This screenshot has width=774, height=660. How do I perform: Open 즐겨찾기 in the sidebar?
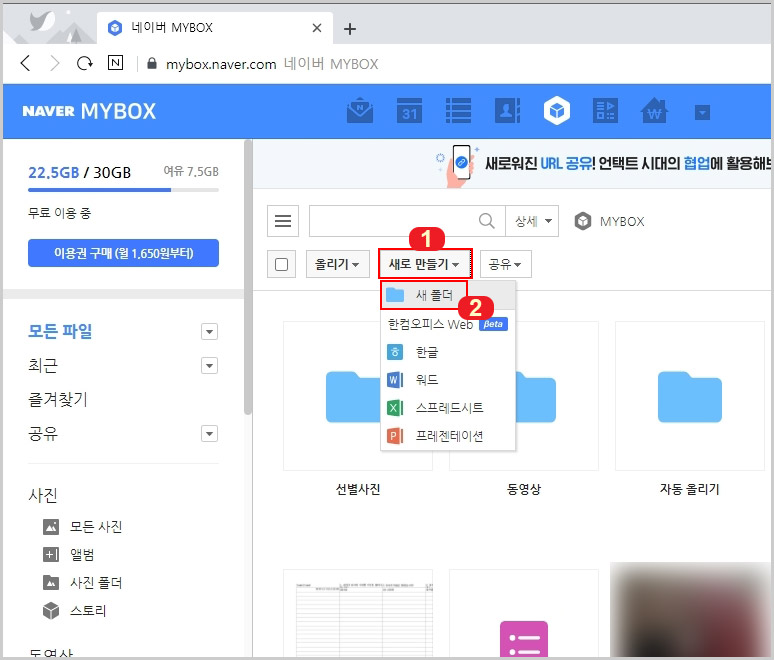pyautogui.click(x=58, y=399)
